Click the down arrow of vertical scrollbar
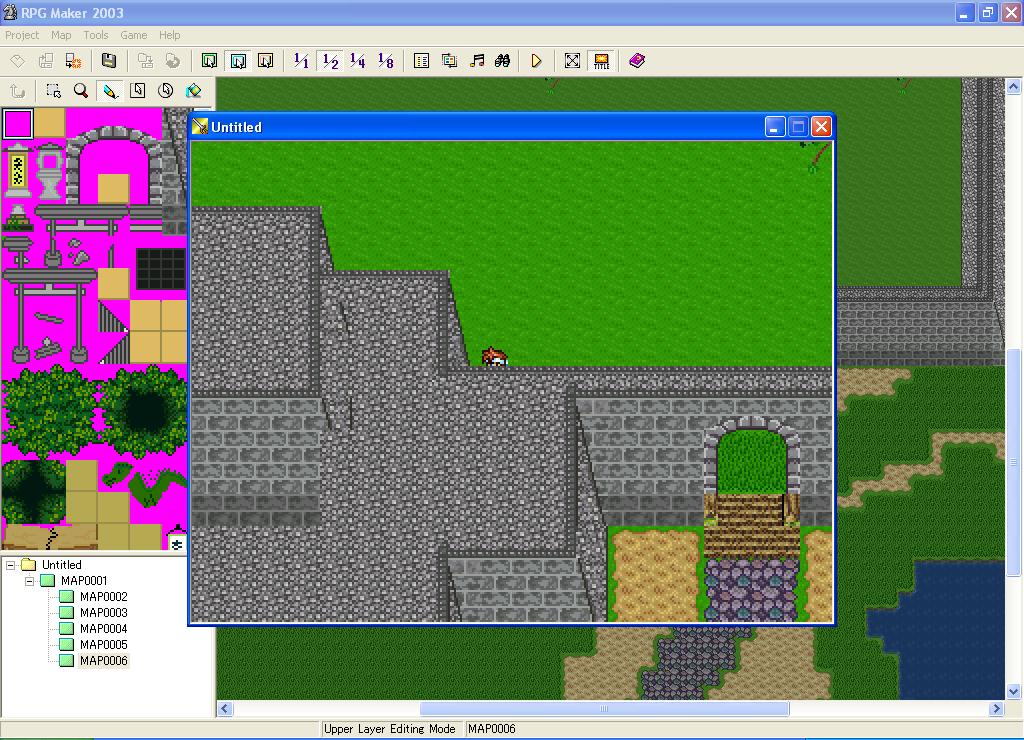This screenshot has height=740, width=1024. pyautogui.click(x=1014, y=691)
